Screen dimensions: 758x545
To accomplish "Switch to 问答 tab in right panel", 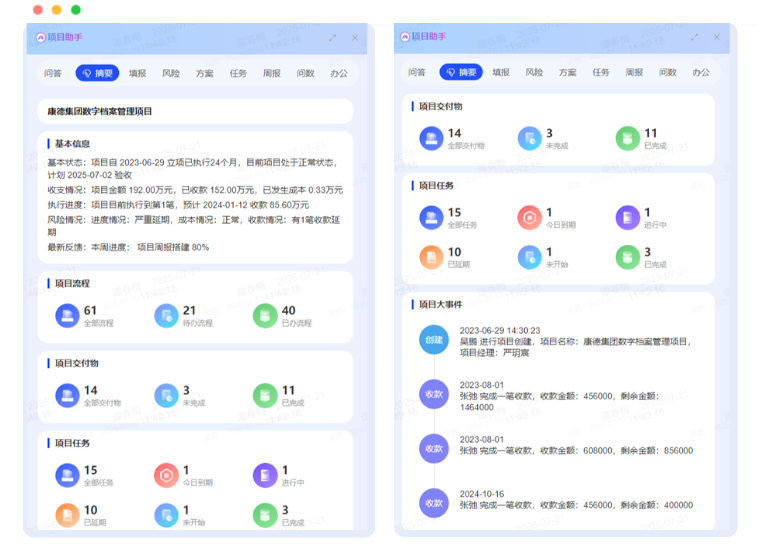I will (x=417, y=73).
